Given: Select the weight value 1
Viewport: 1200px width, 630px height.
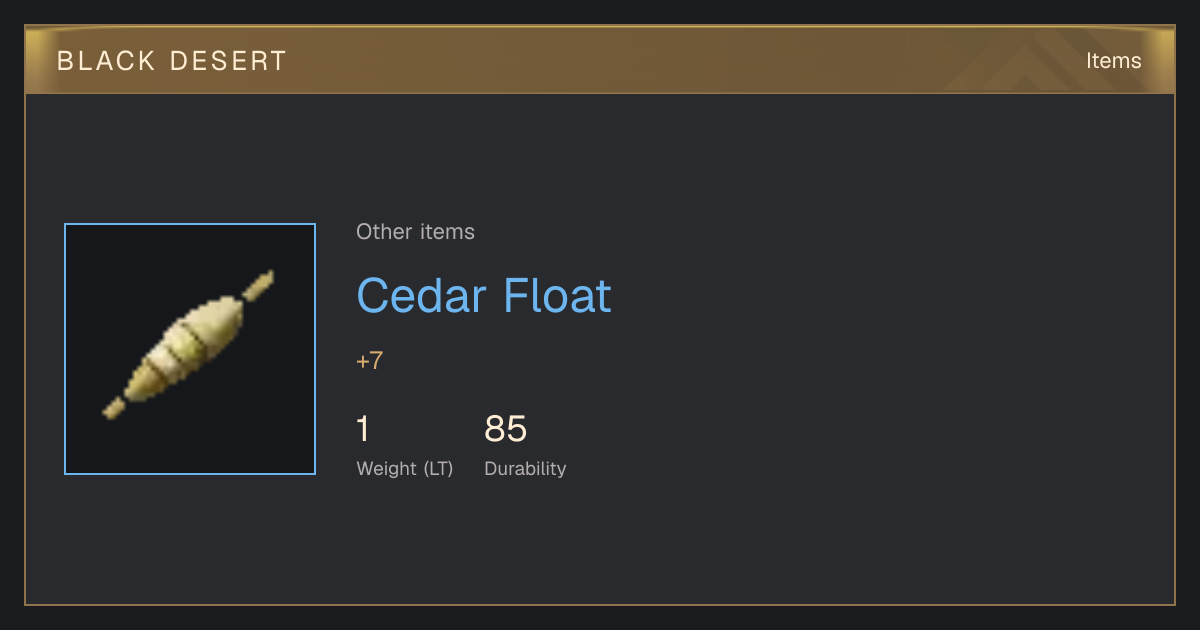Looking at the screenshot, I should pos(363,429).
